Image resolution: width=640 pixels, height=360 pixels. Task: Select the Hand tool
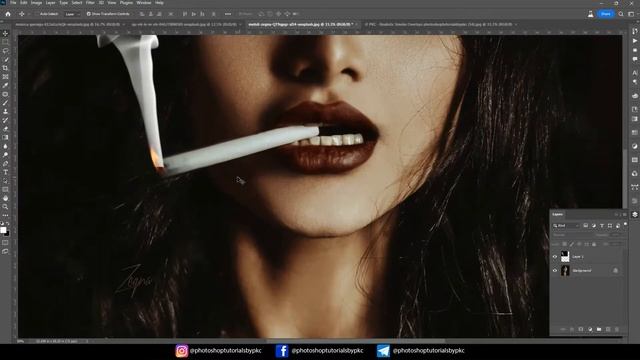point(5,198)
